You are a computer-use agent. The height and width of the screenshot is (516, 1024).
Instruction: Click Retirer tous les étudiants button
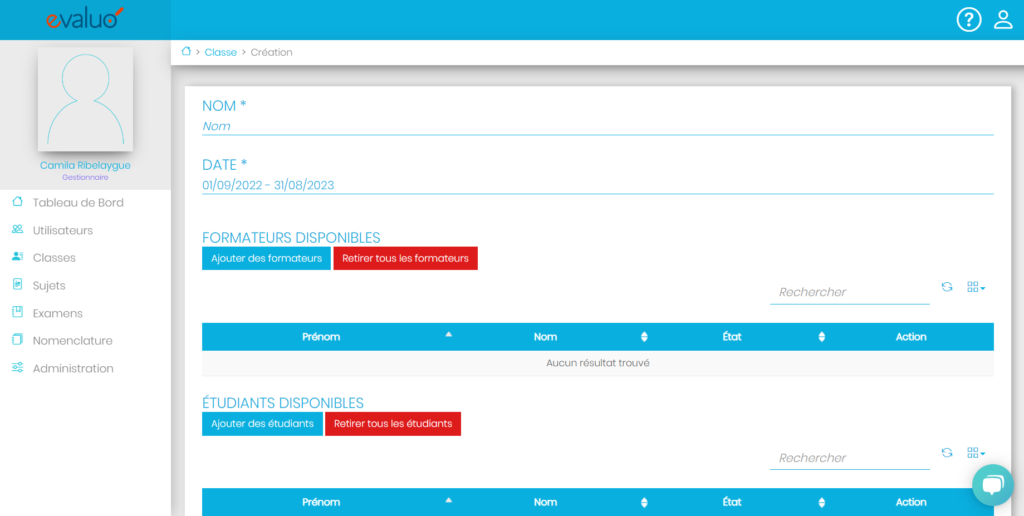click(x=393, y=424)
